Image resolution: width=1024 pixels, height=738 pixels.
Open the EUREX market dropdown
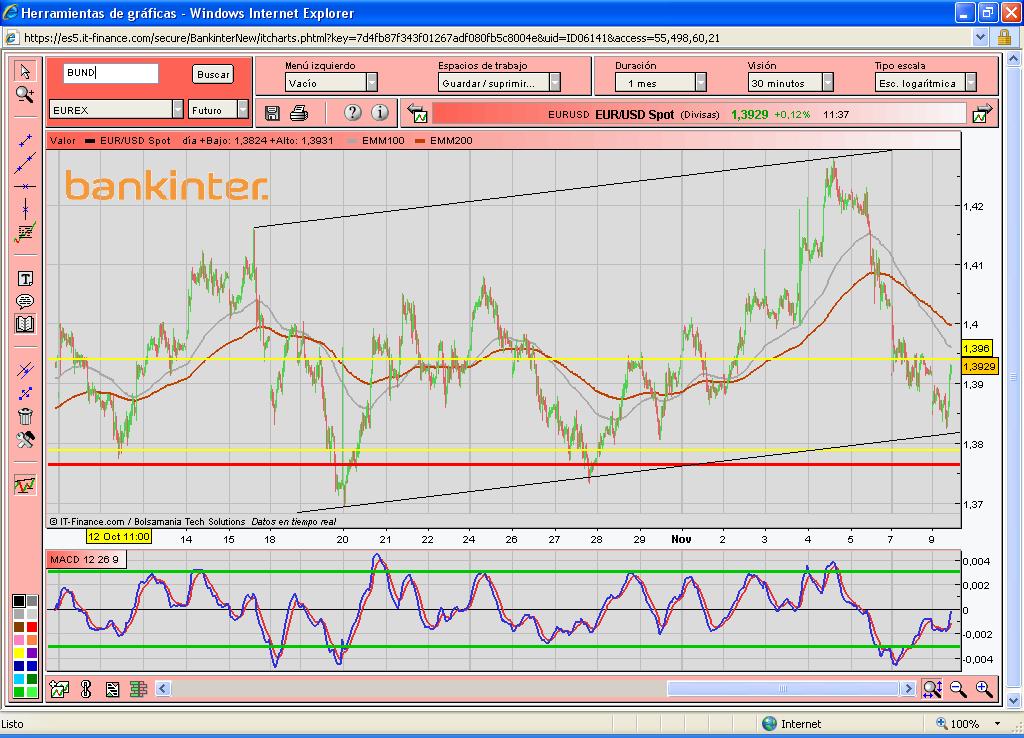177,110
